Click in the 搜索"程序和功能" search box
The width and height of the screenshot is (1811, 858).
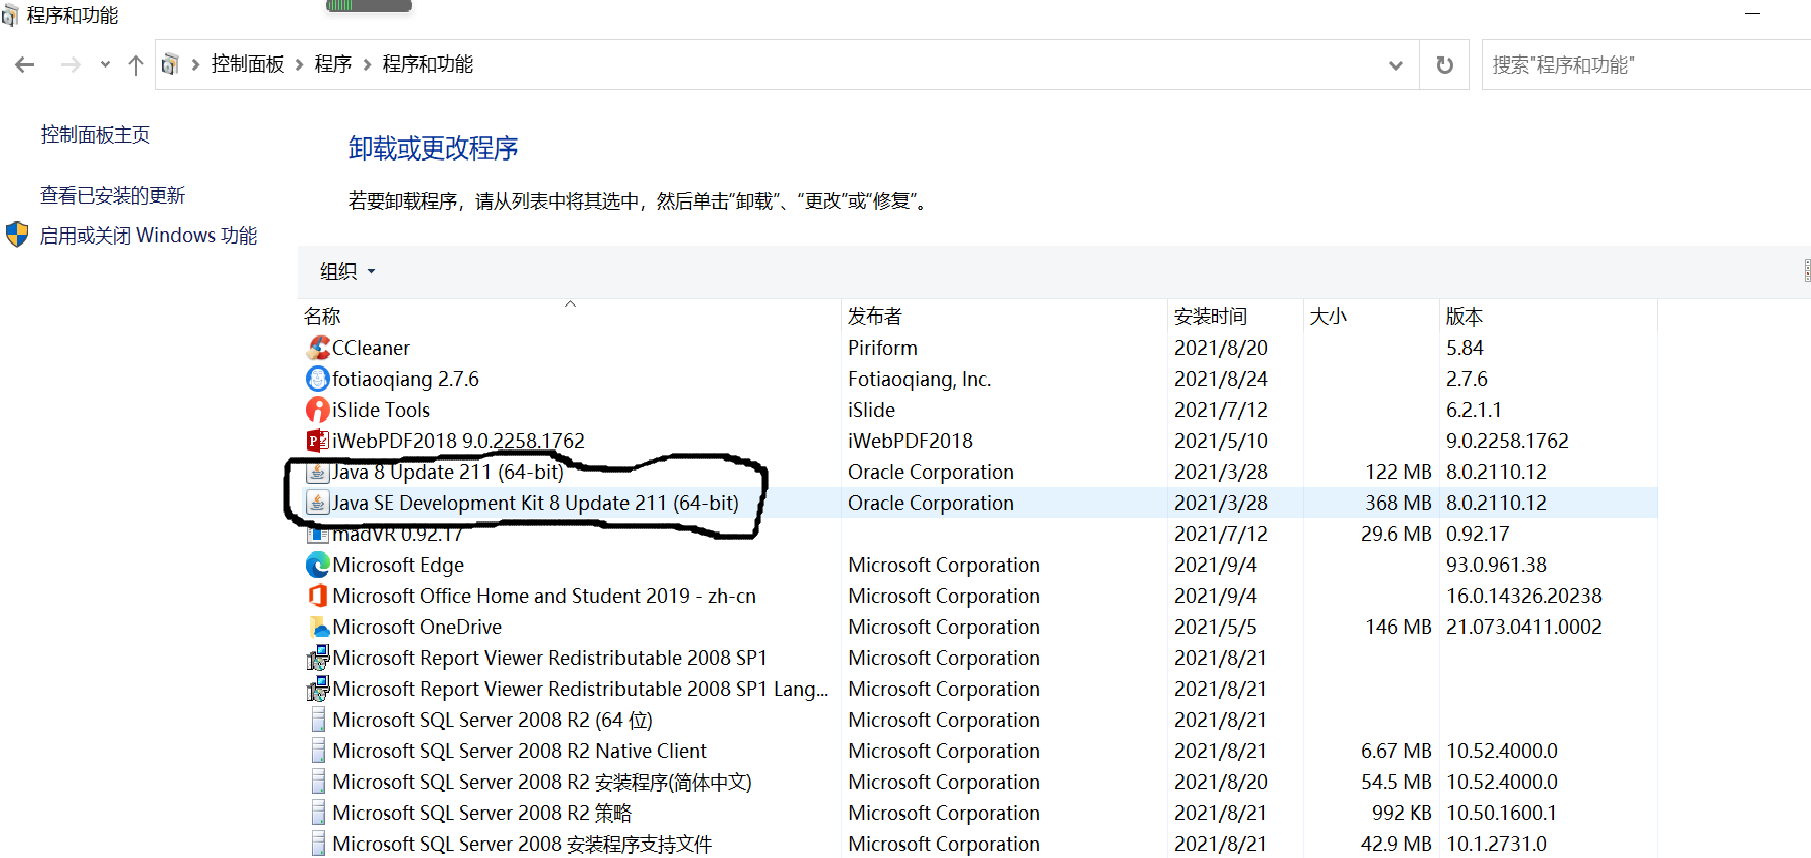tap(1646, 65)
